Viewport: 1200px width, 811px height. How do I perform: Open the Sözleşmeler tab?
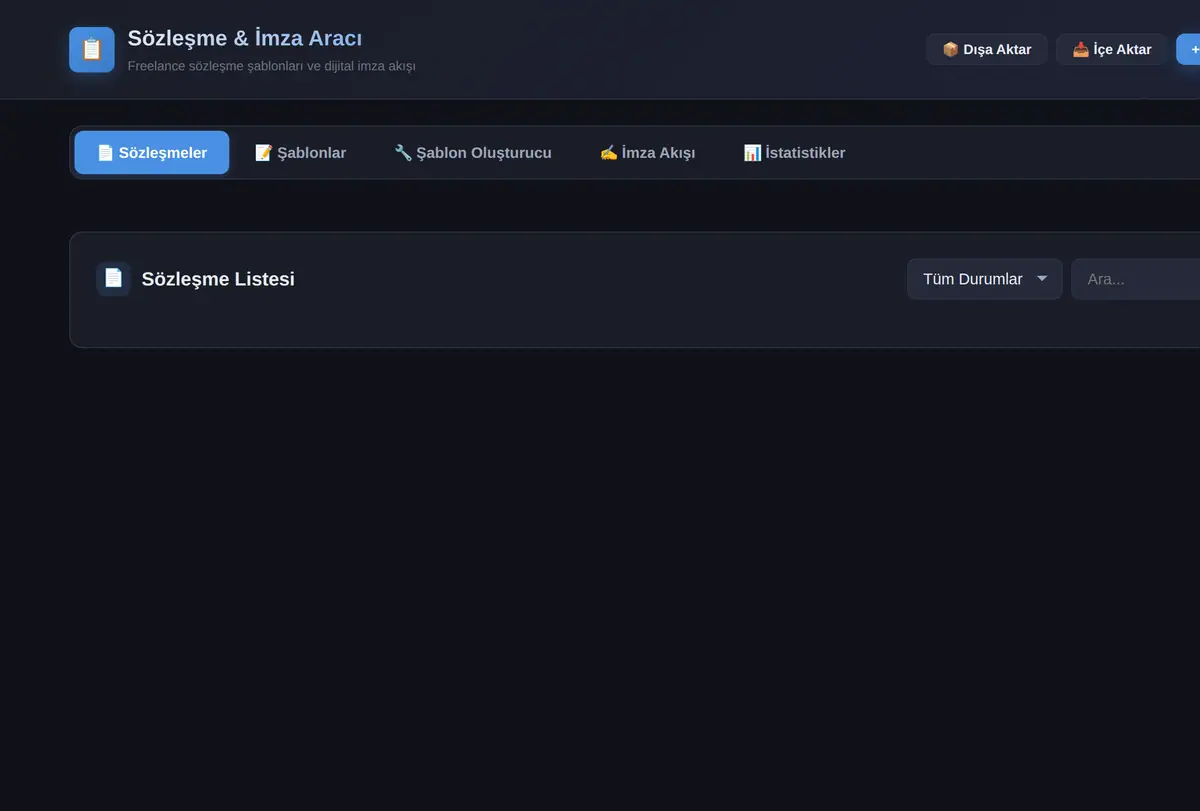(x=152, y=153)
